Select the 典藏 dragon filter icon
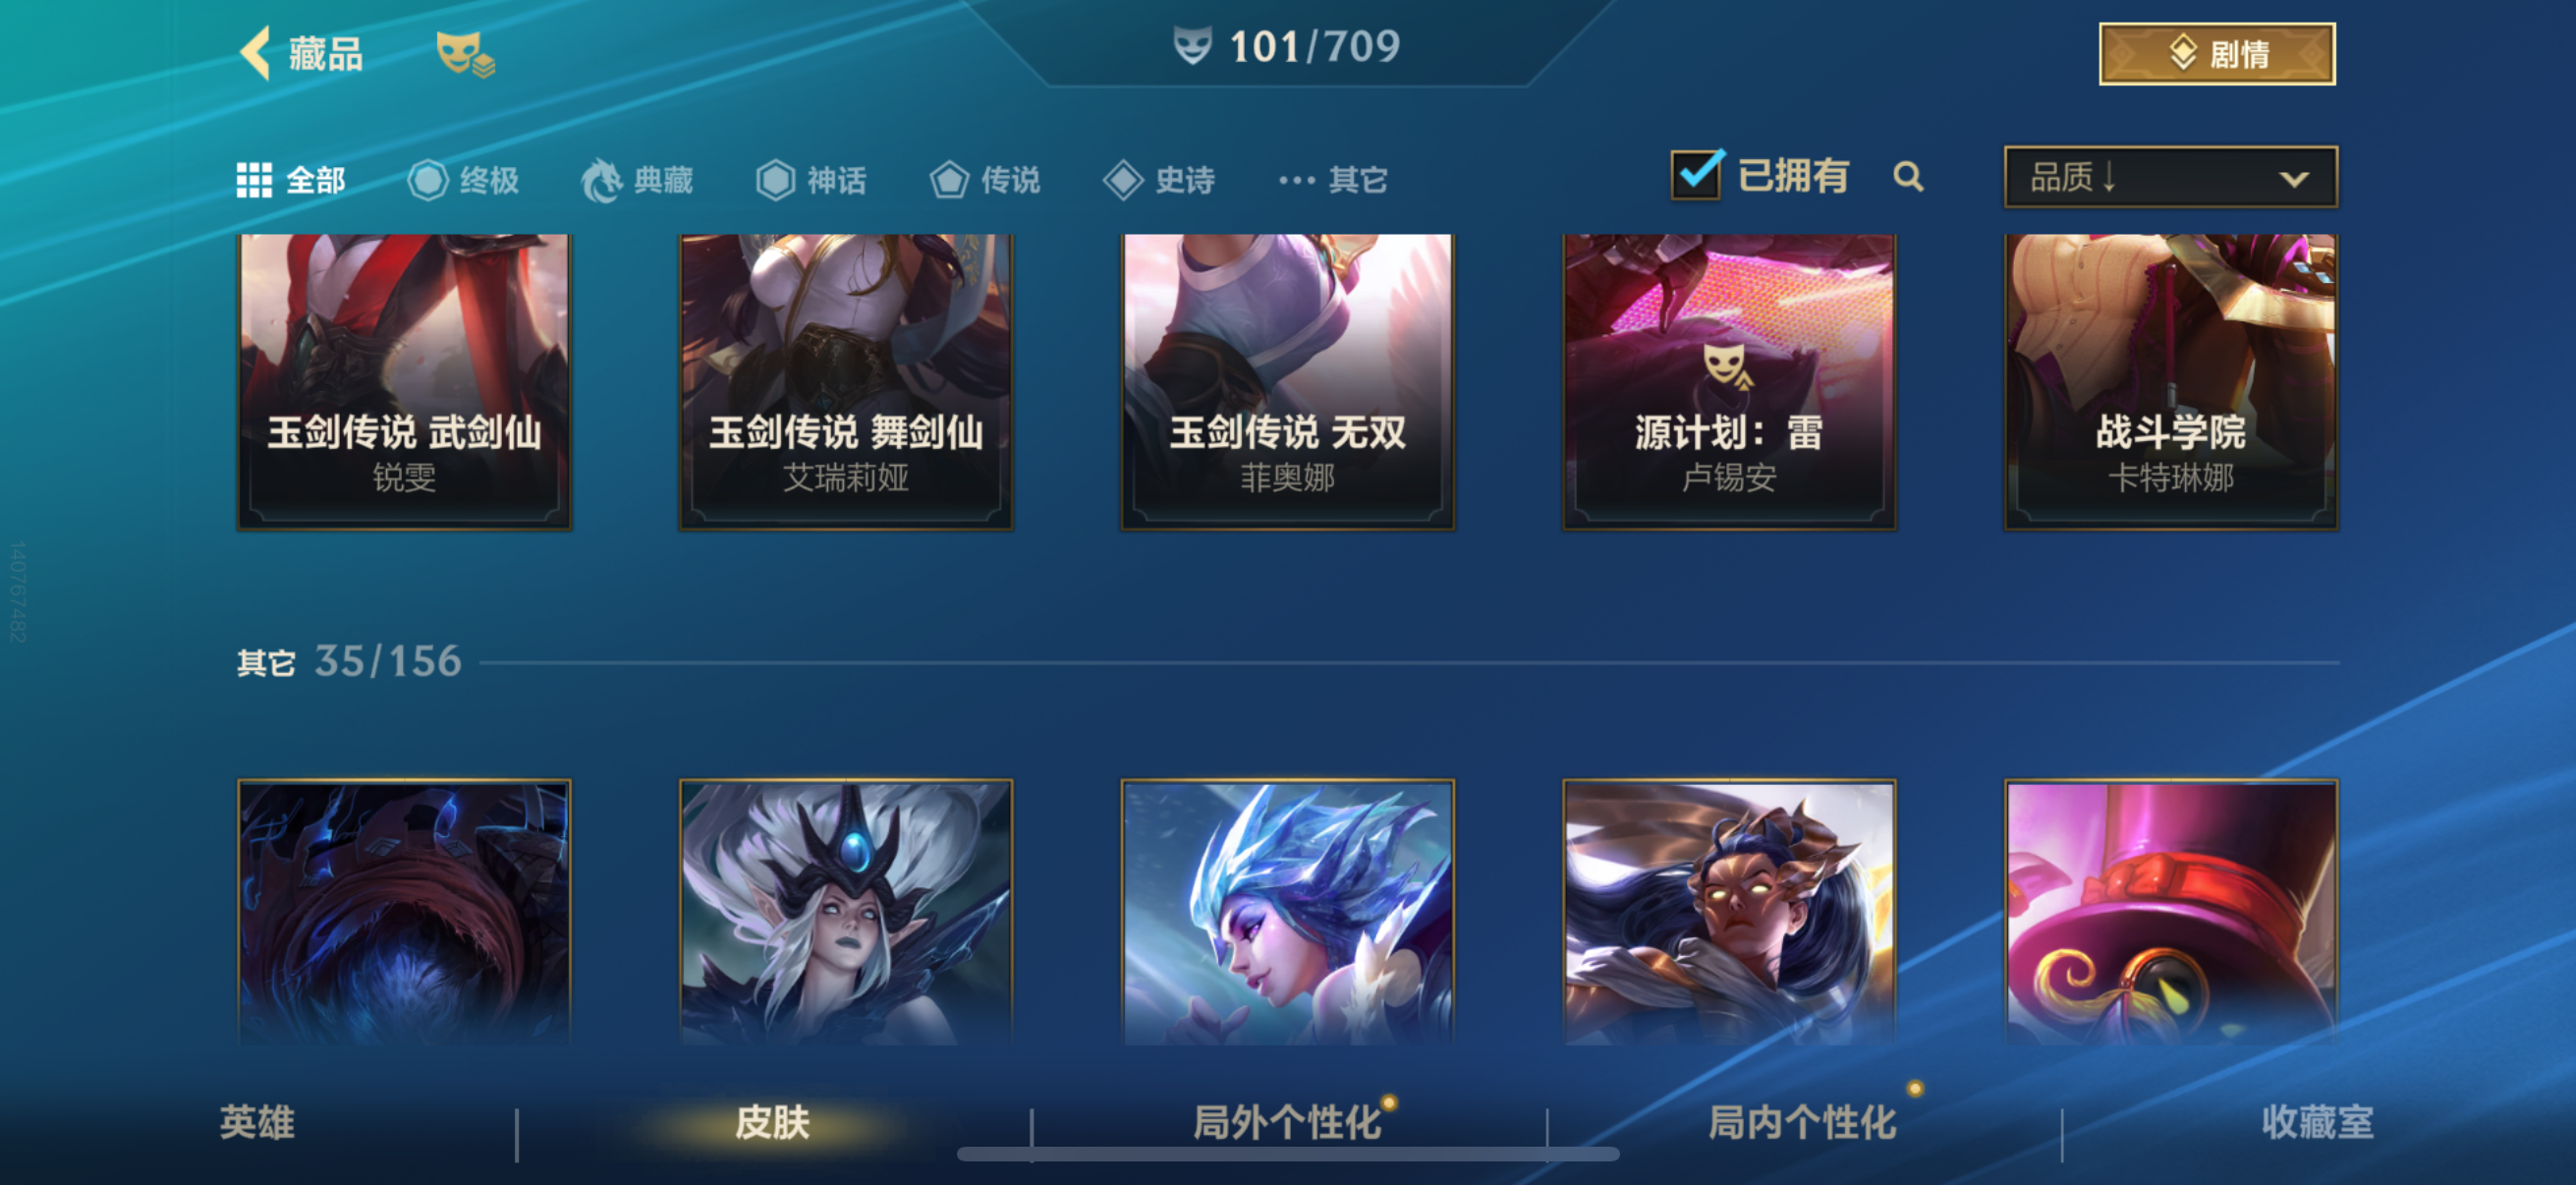 tap(602, 180)
